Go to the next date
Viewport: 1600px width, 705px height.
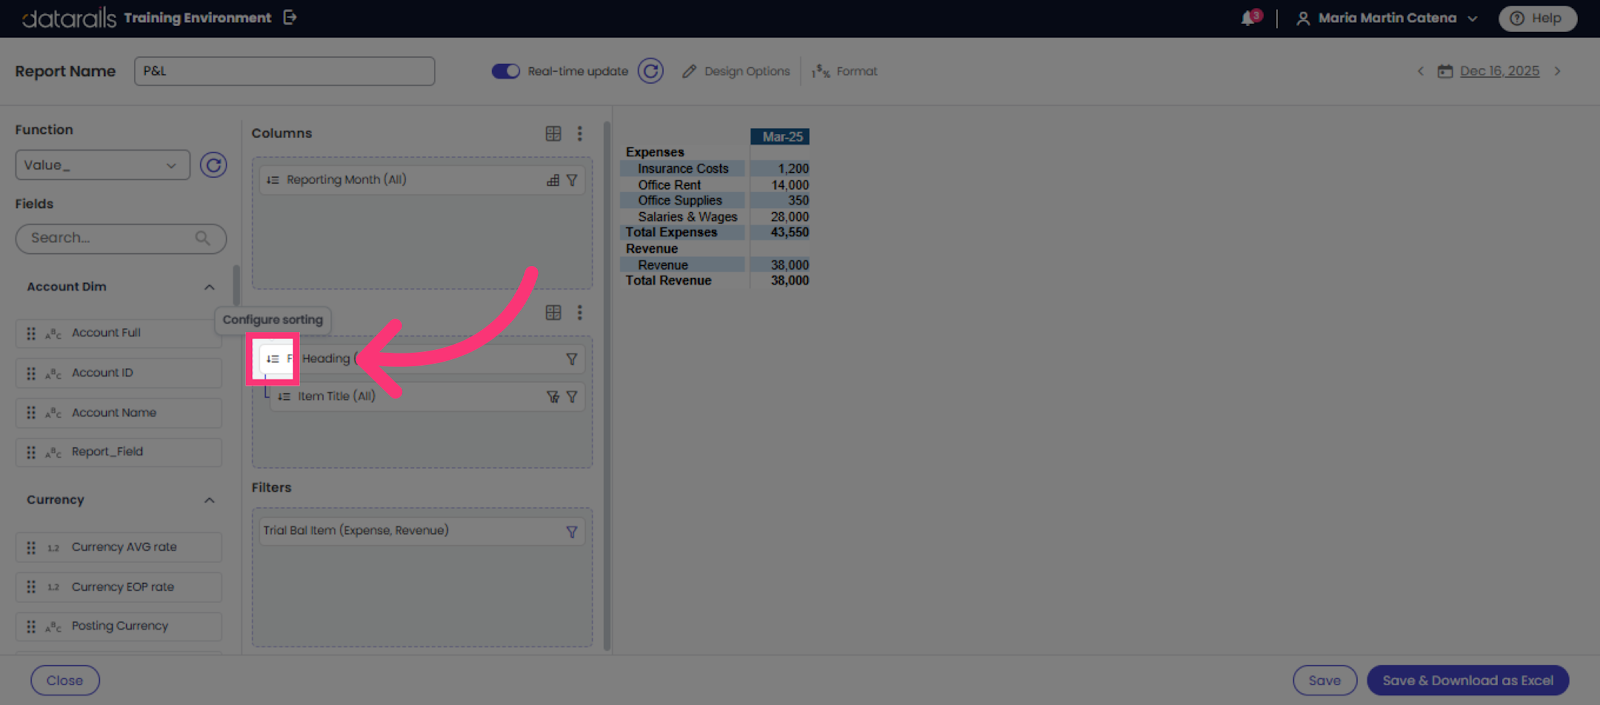[x=1557, y=71]
